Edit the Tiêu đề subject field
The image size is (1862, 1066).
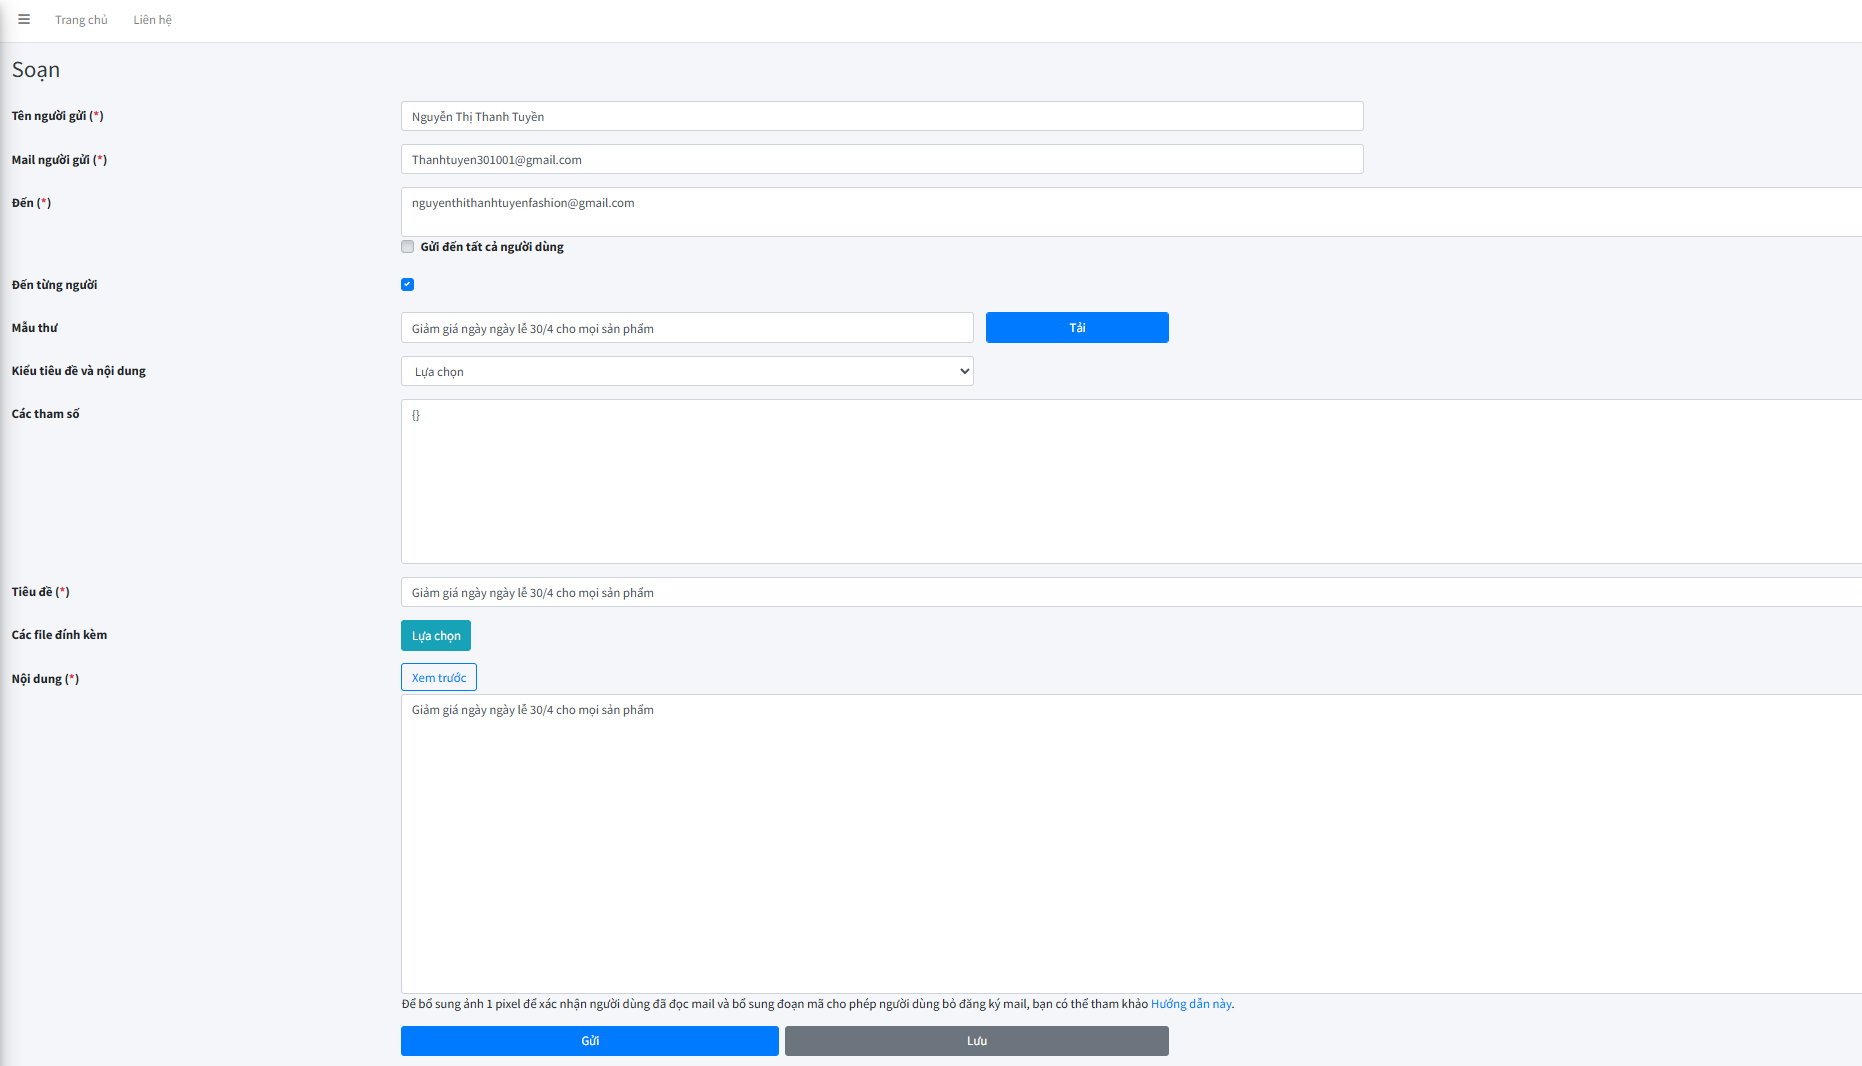tap(1130, 592)
